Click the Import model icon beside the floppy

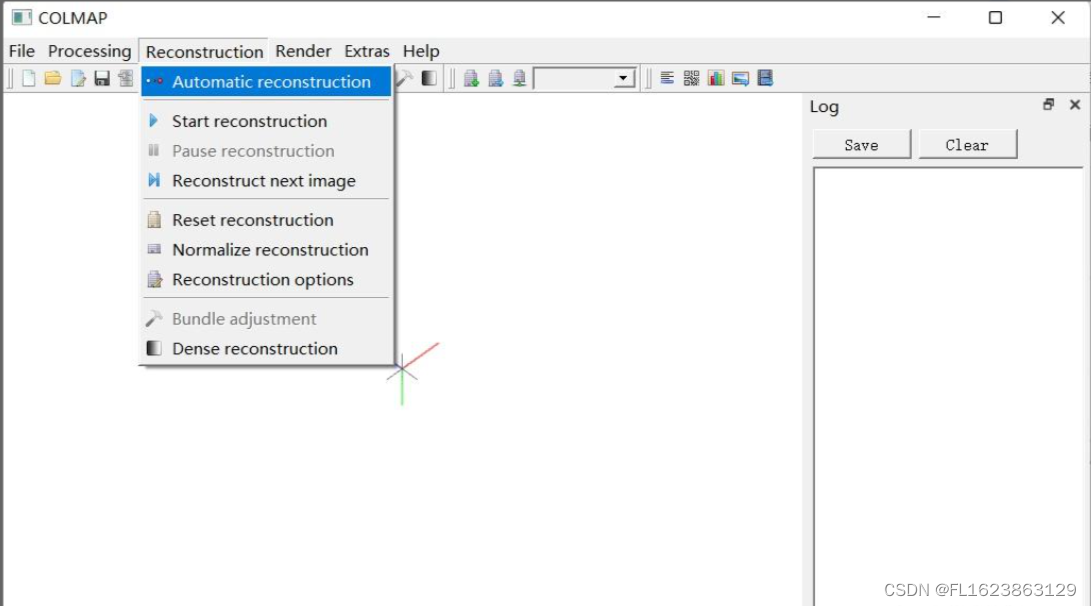pyautogui.click(x=126, y=78)
